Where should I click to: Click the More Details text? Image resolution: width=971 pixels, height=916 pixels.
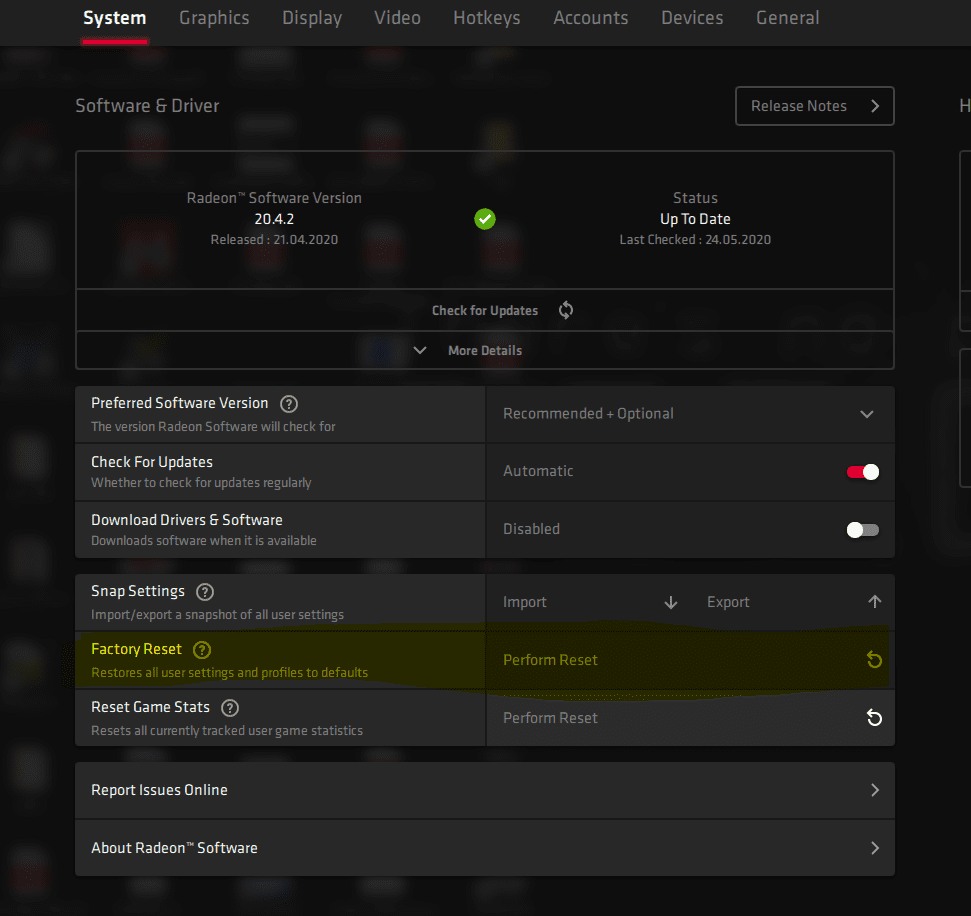485,351
